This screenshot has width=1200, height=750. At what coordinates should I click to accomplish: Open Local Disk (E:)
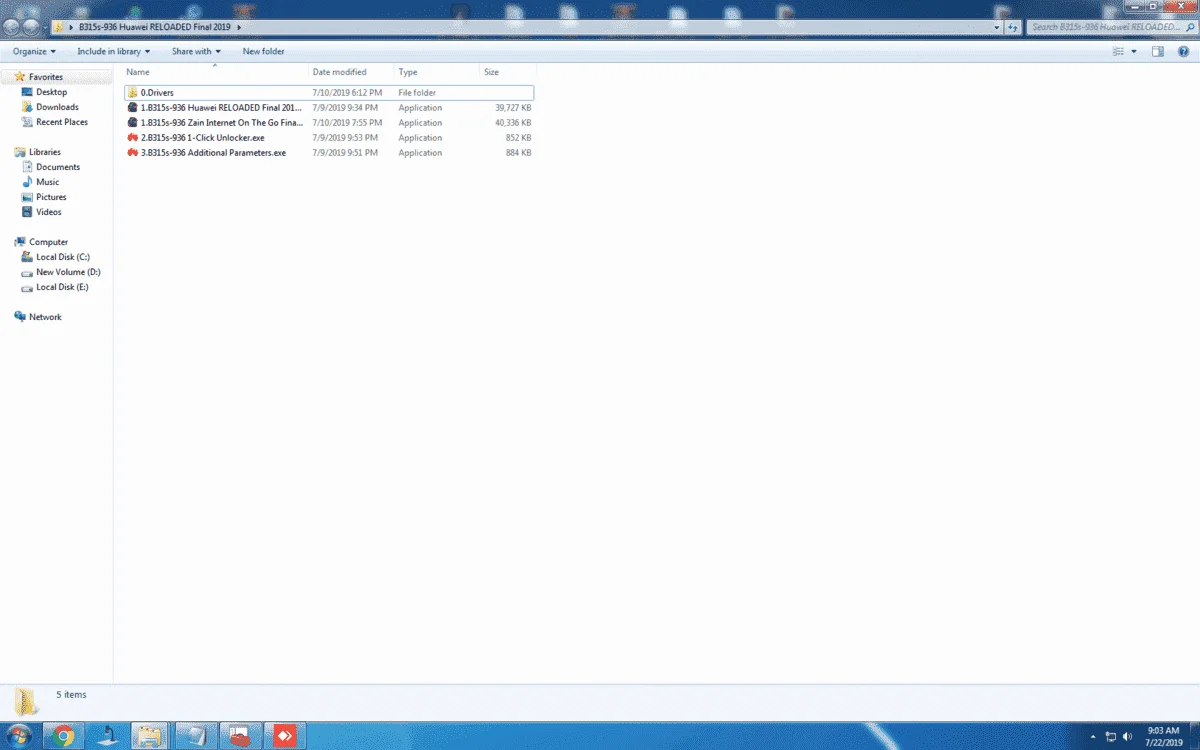click(62, 287)
